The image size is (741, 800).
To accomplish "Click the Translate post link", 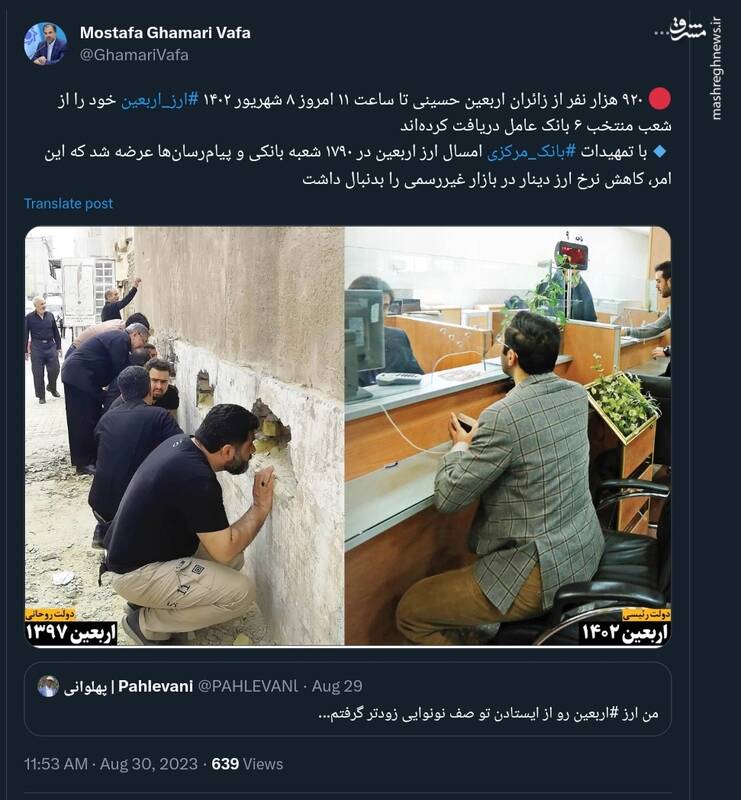I will pyautogui.click(x=68, y=204).
